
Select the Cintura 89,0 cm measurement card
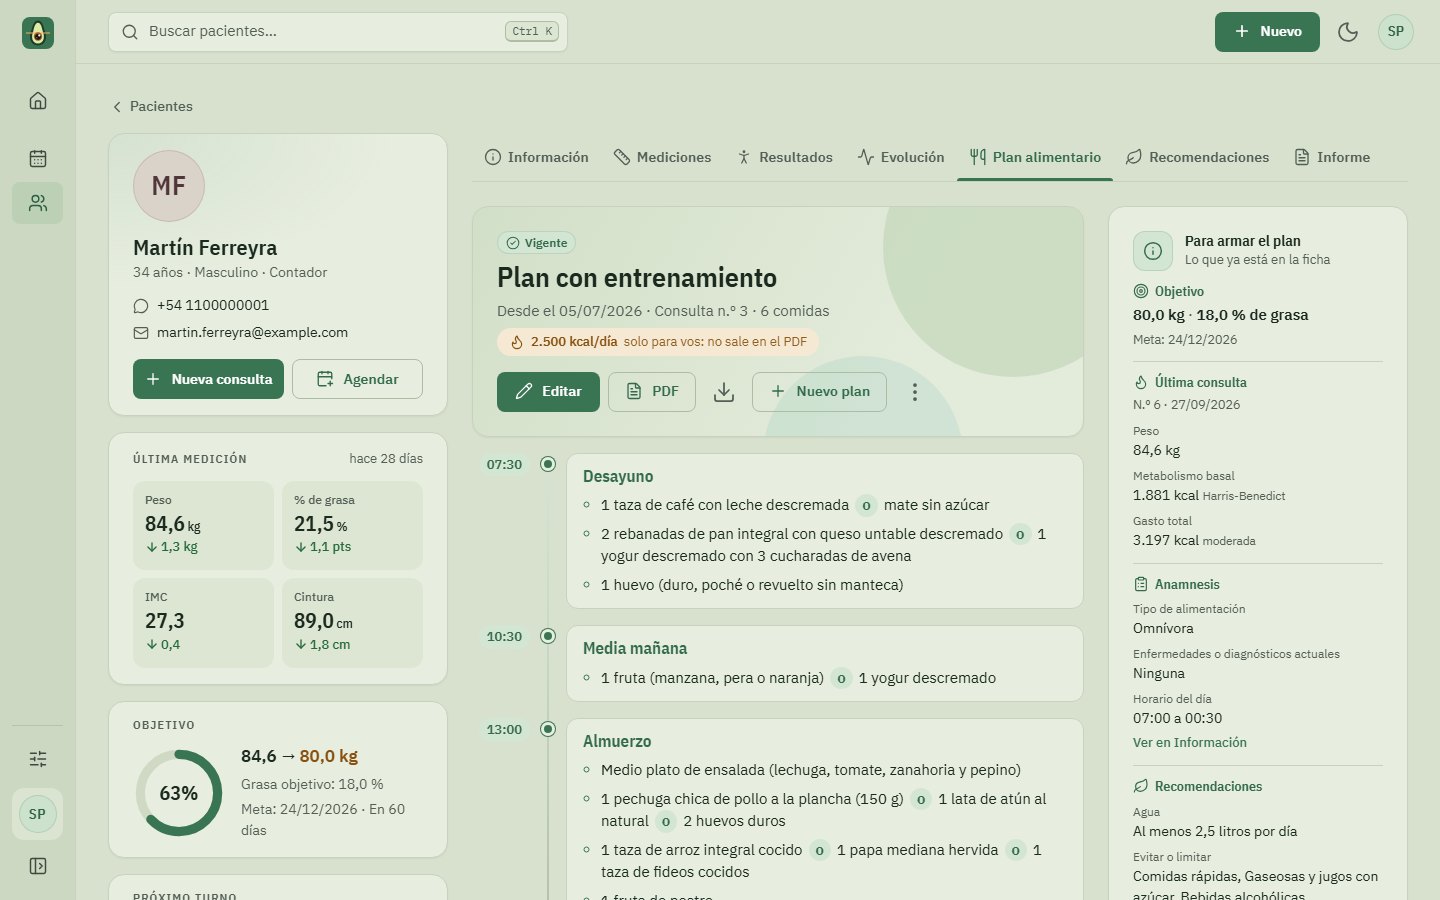[352, 623]
